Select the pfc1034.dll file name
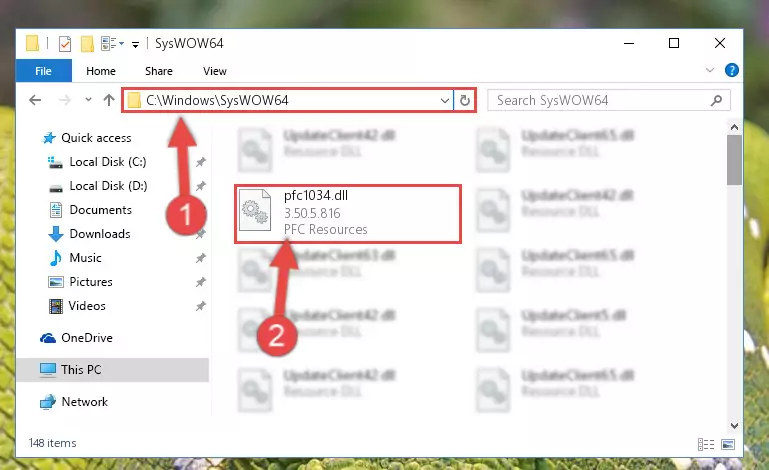Image resolution: width=769 pixels, height=470 pixels. click(x=316, y=196)
